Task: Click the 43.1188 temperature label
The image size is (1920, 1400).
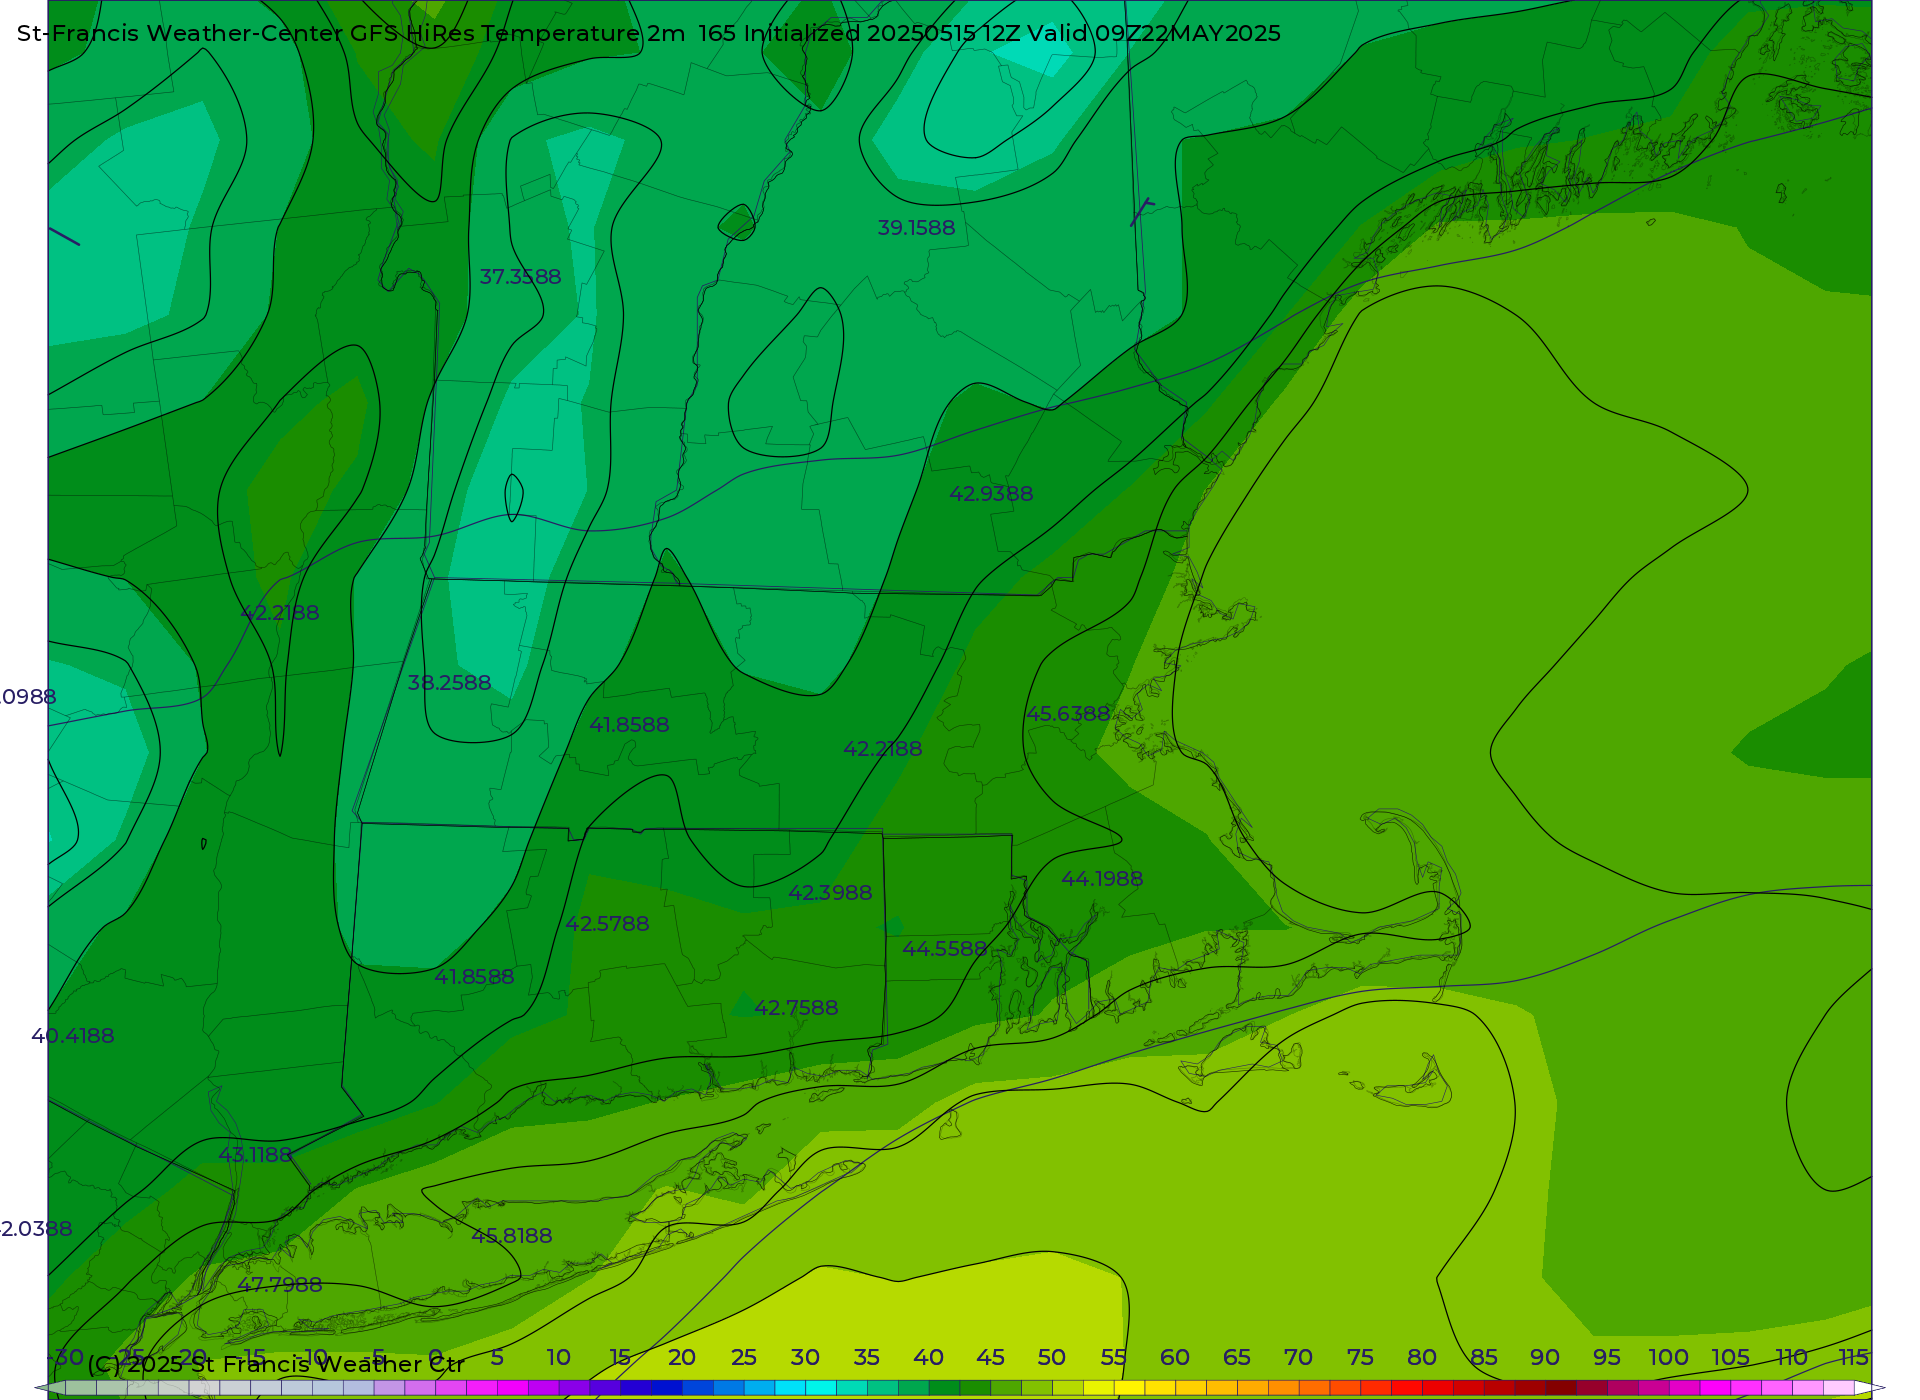Action: point(255,1155)
